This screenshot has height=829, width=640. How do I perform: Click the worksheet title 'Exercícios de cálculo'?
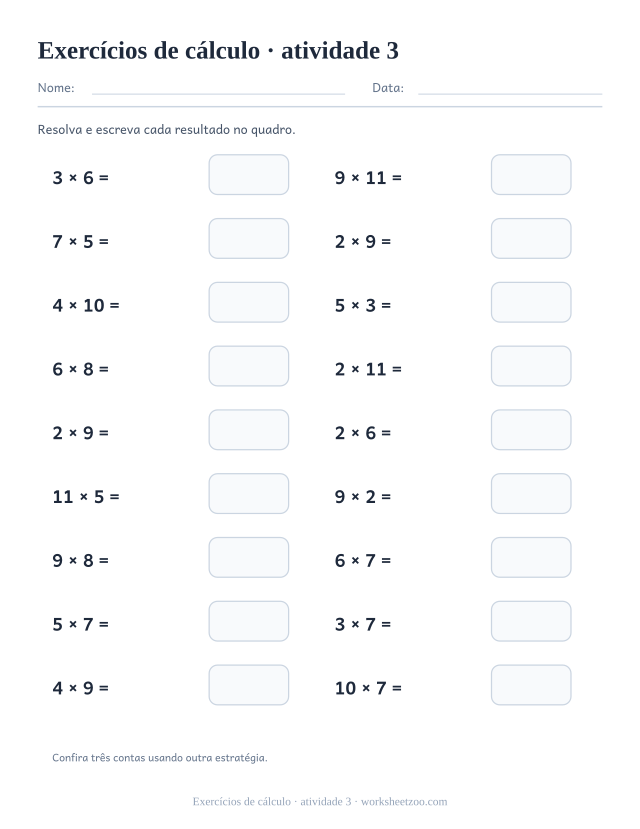[x=149, y=51]
